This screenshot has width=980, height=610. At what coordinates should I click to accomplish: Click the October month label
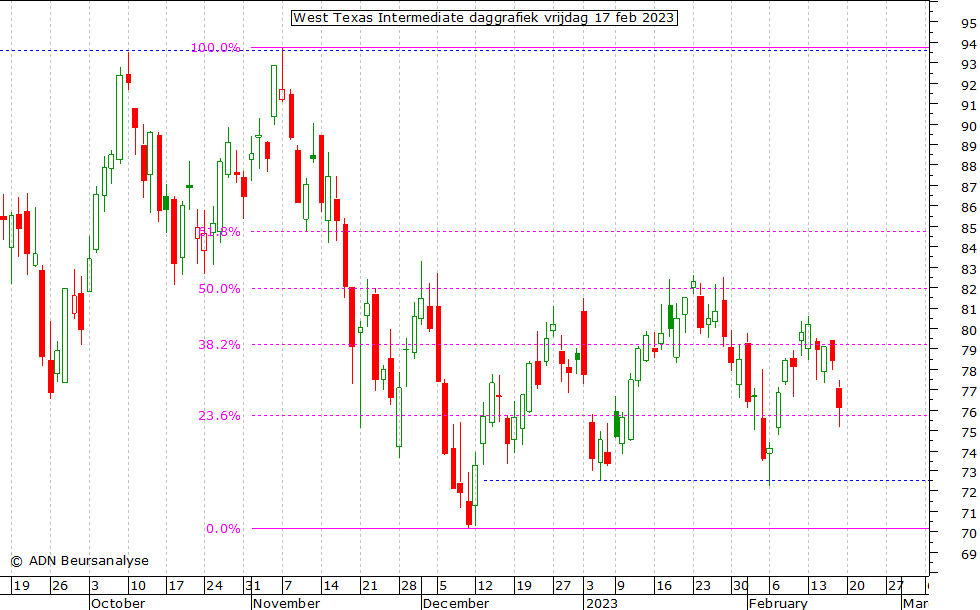tap(117, 603)
